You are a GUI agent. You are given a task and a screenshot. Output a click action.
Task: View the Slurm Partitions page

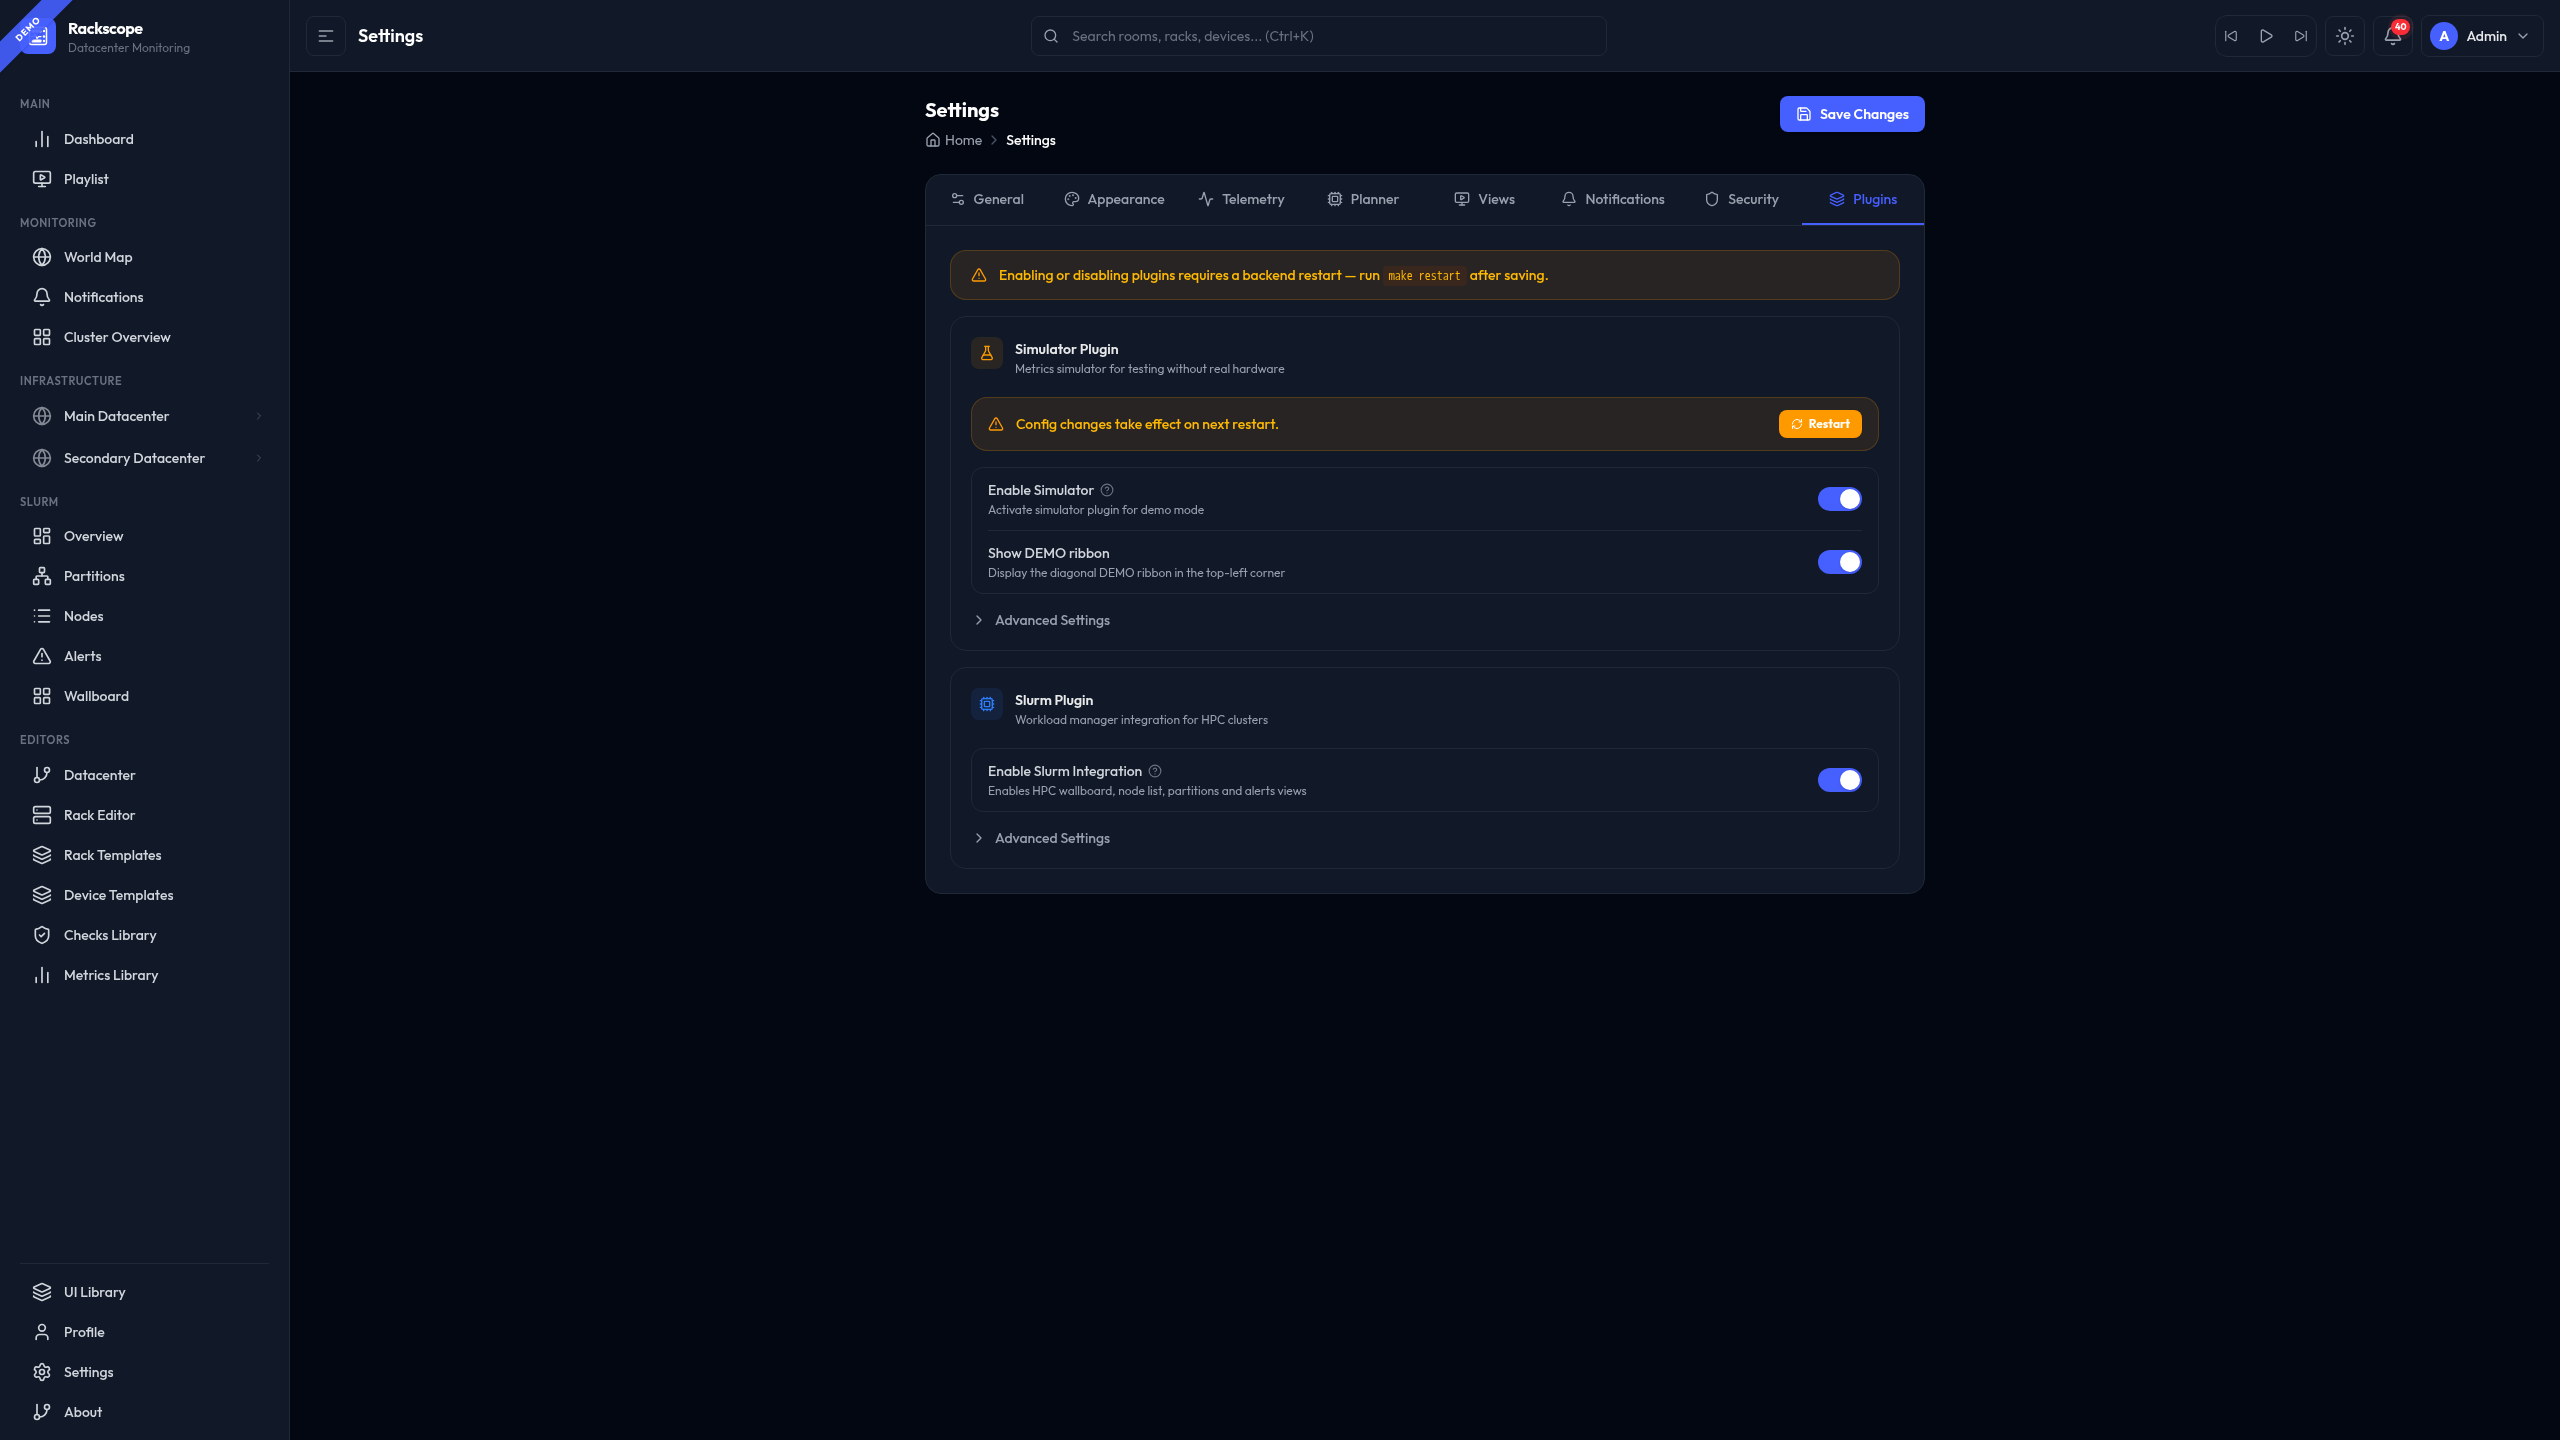pos(93,576)
